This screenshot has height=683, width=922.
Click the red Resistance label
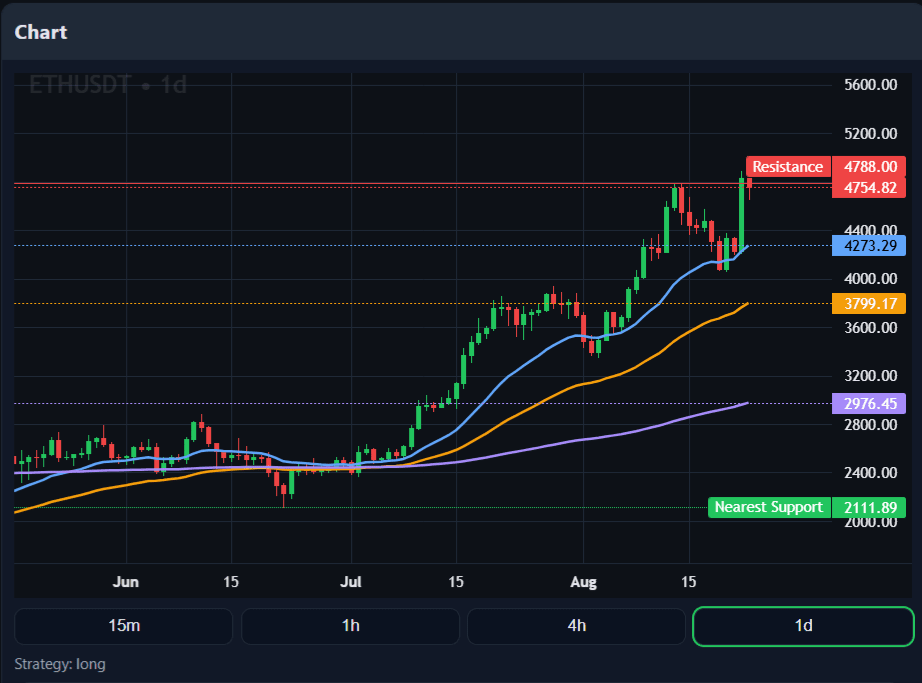(787, 167)
